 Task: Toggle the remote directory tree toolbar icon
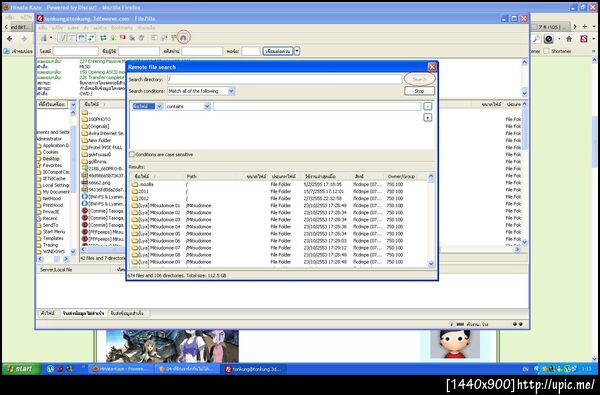click(x=81, y=38)
